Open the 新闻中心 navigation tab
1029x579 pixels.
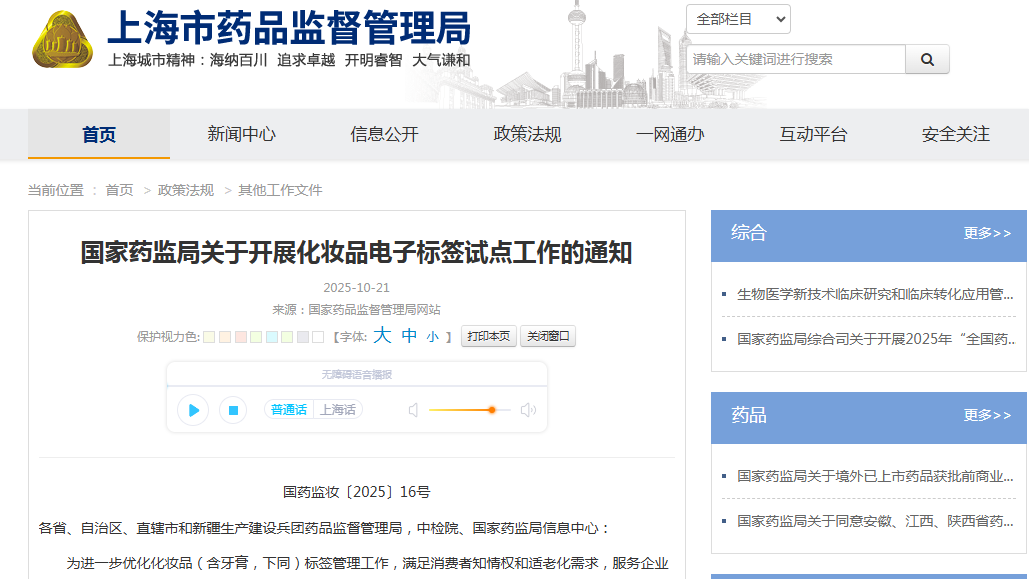click(x=241, y=134)
